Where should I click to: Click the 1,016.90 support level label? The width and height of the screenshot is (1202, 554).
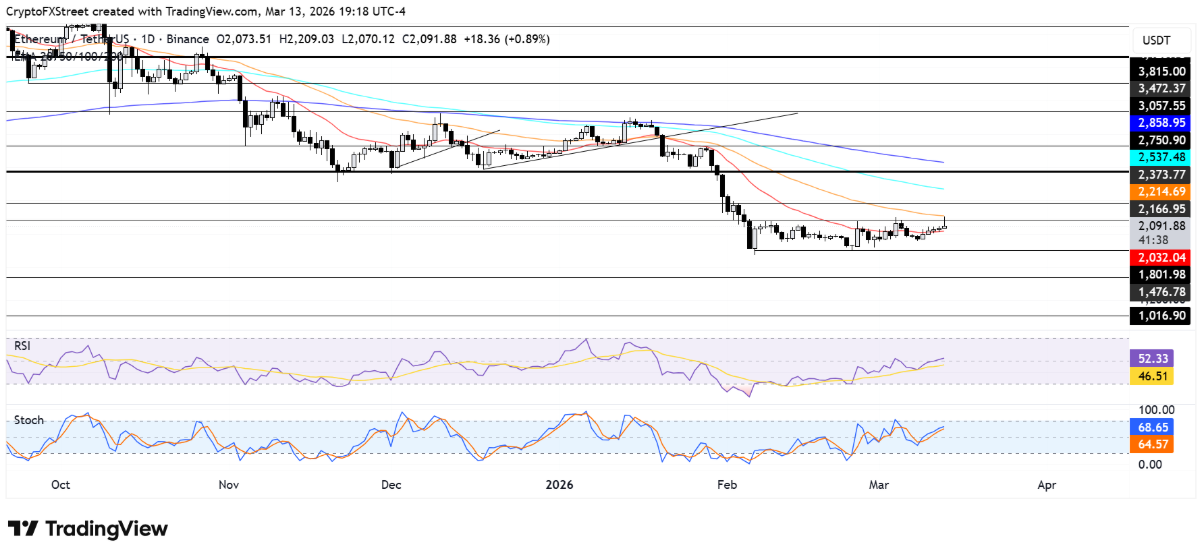[1160, 315]
